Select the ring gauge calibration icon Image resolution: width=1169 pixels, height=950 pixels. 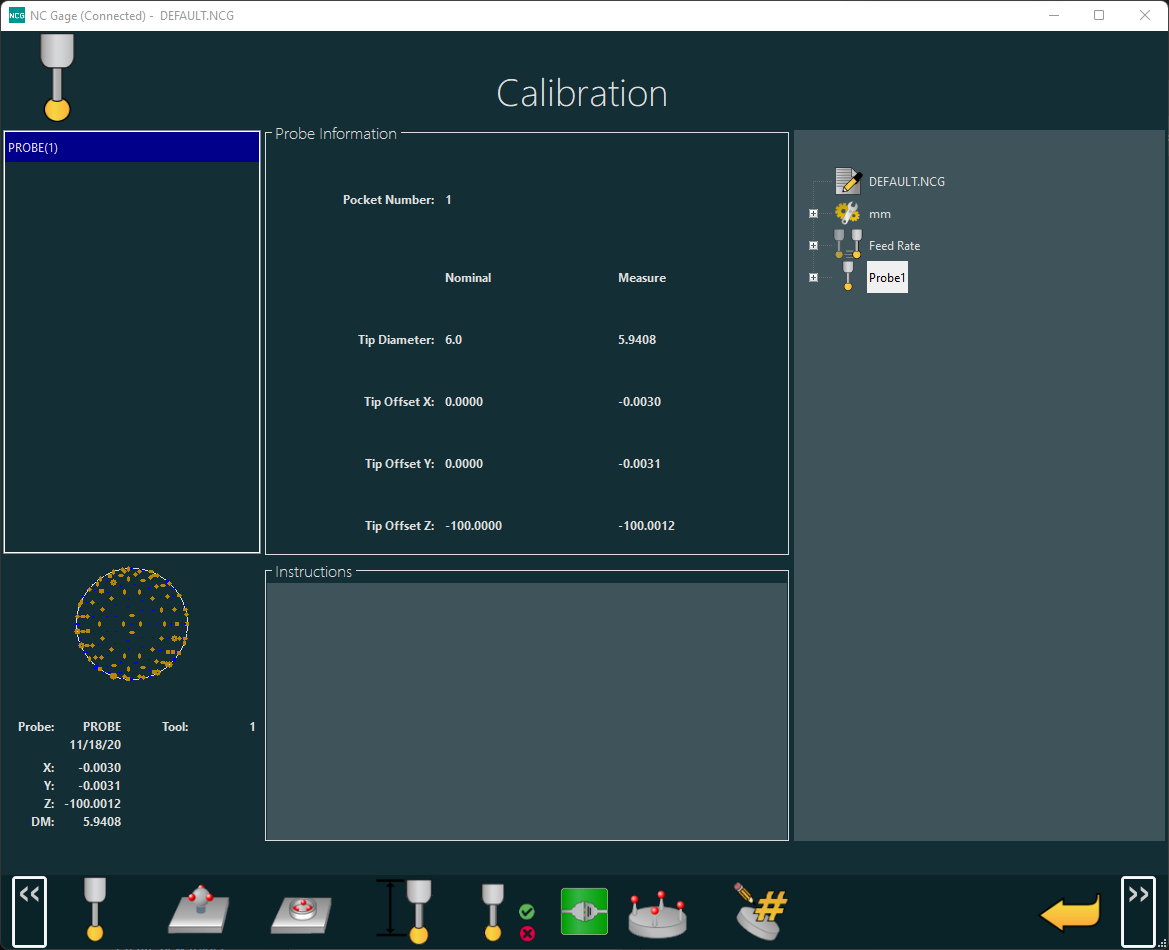[x=303, y=912]
